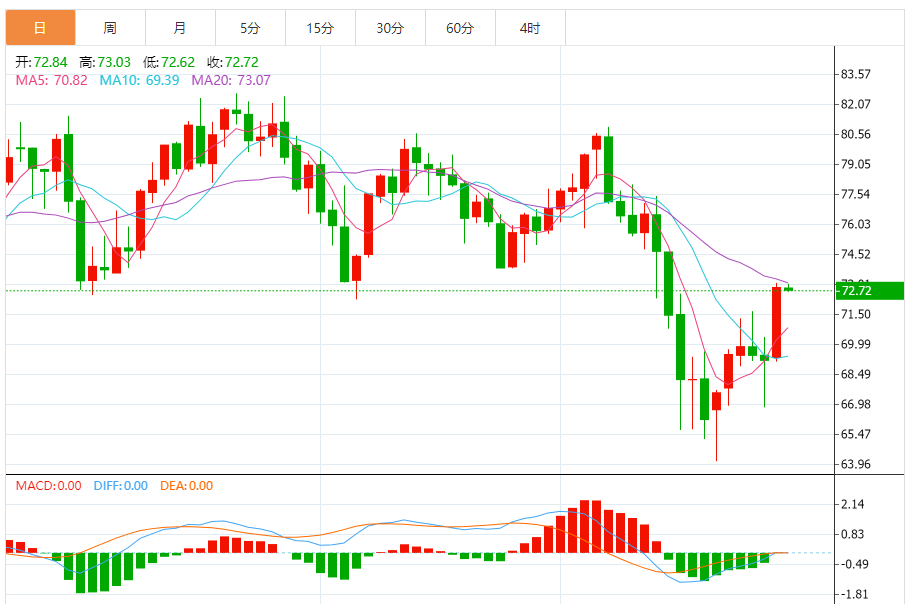Click the -1.81 MACD axis label

tap(854, 594)
